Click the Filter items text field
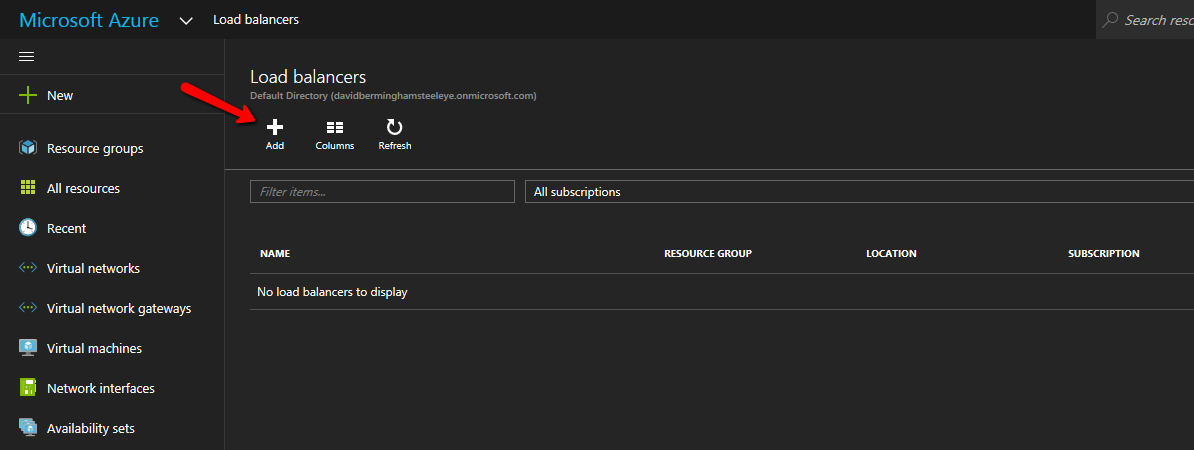Screen dimensions: 1194x450 [382, 192]
